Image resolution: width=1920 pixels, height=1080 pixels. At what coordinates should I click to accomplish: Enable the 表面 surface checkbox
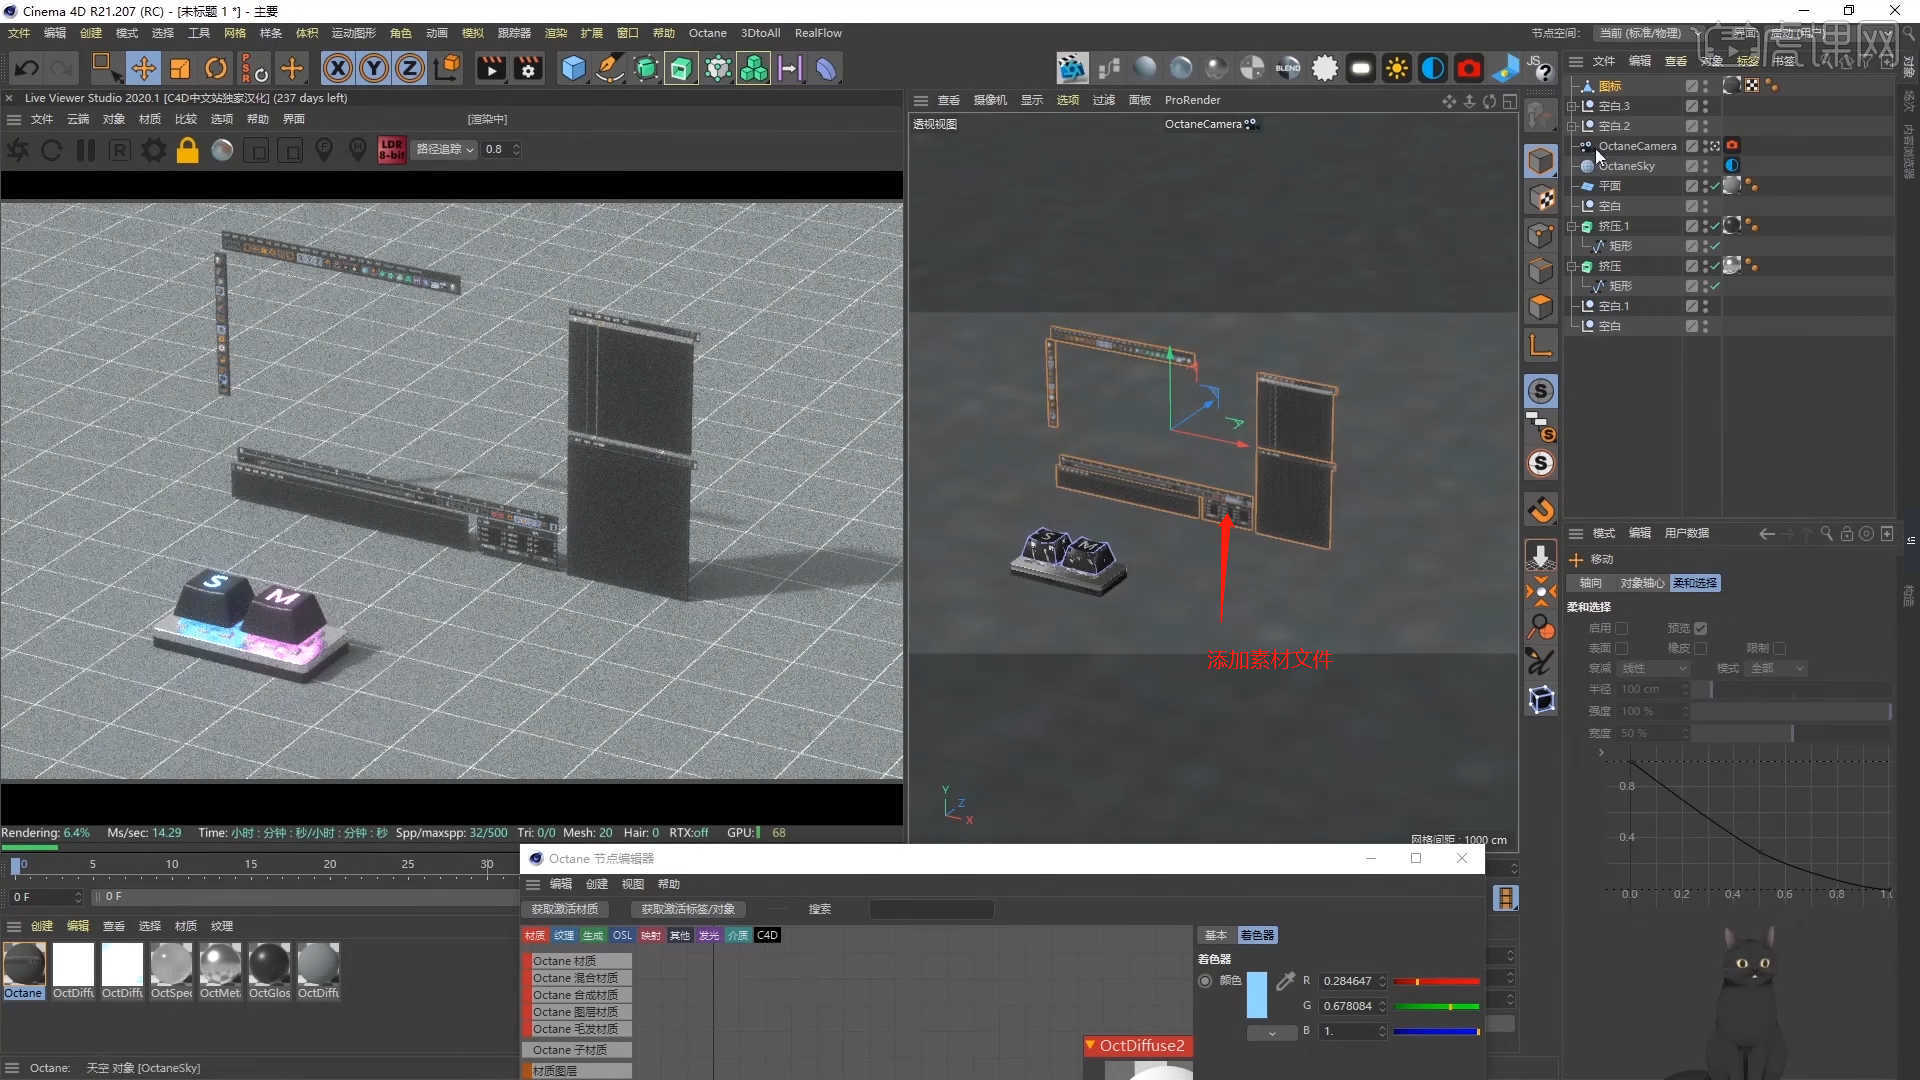(1622, 648)
